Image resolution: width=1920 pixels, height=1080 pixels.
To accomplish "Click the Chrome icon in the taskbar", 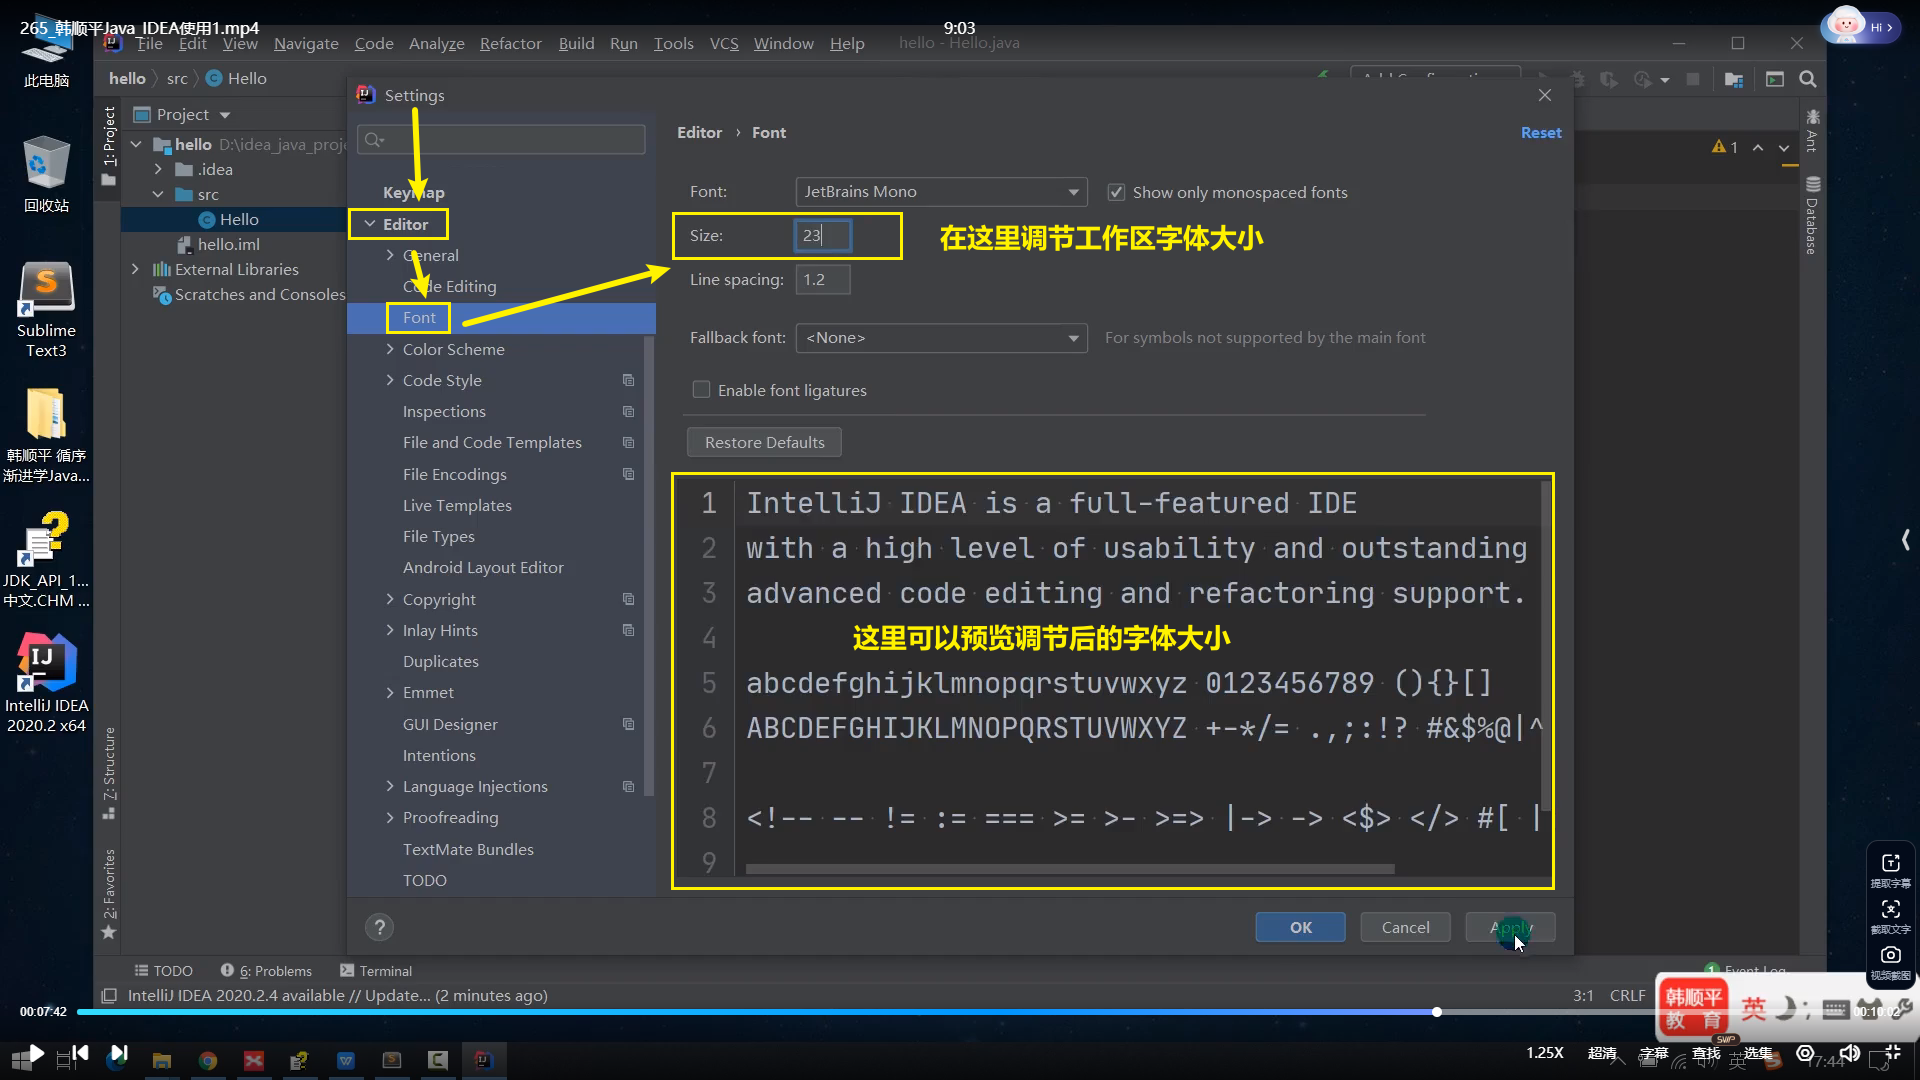I will (x=208, y=1061).
